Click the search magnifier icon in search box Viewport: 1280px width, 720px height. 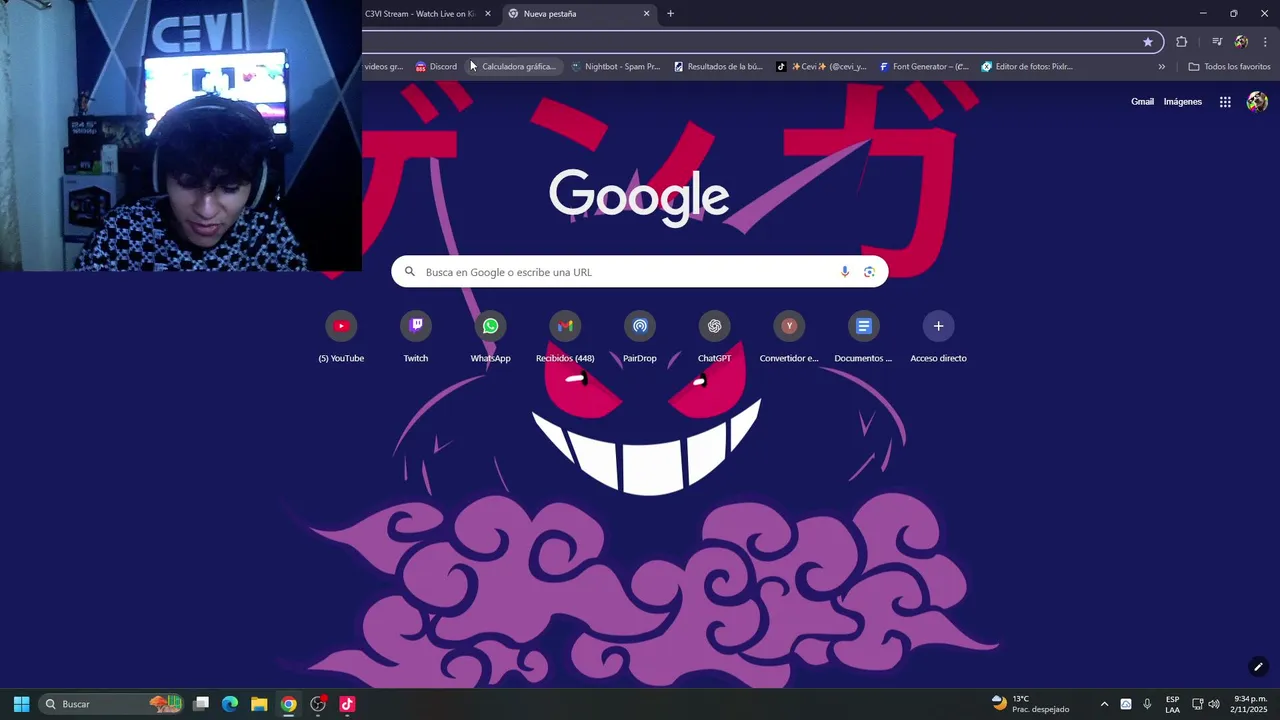(x=410, y=272)
